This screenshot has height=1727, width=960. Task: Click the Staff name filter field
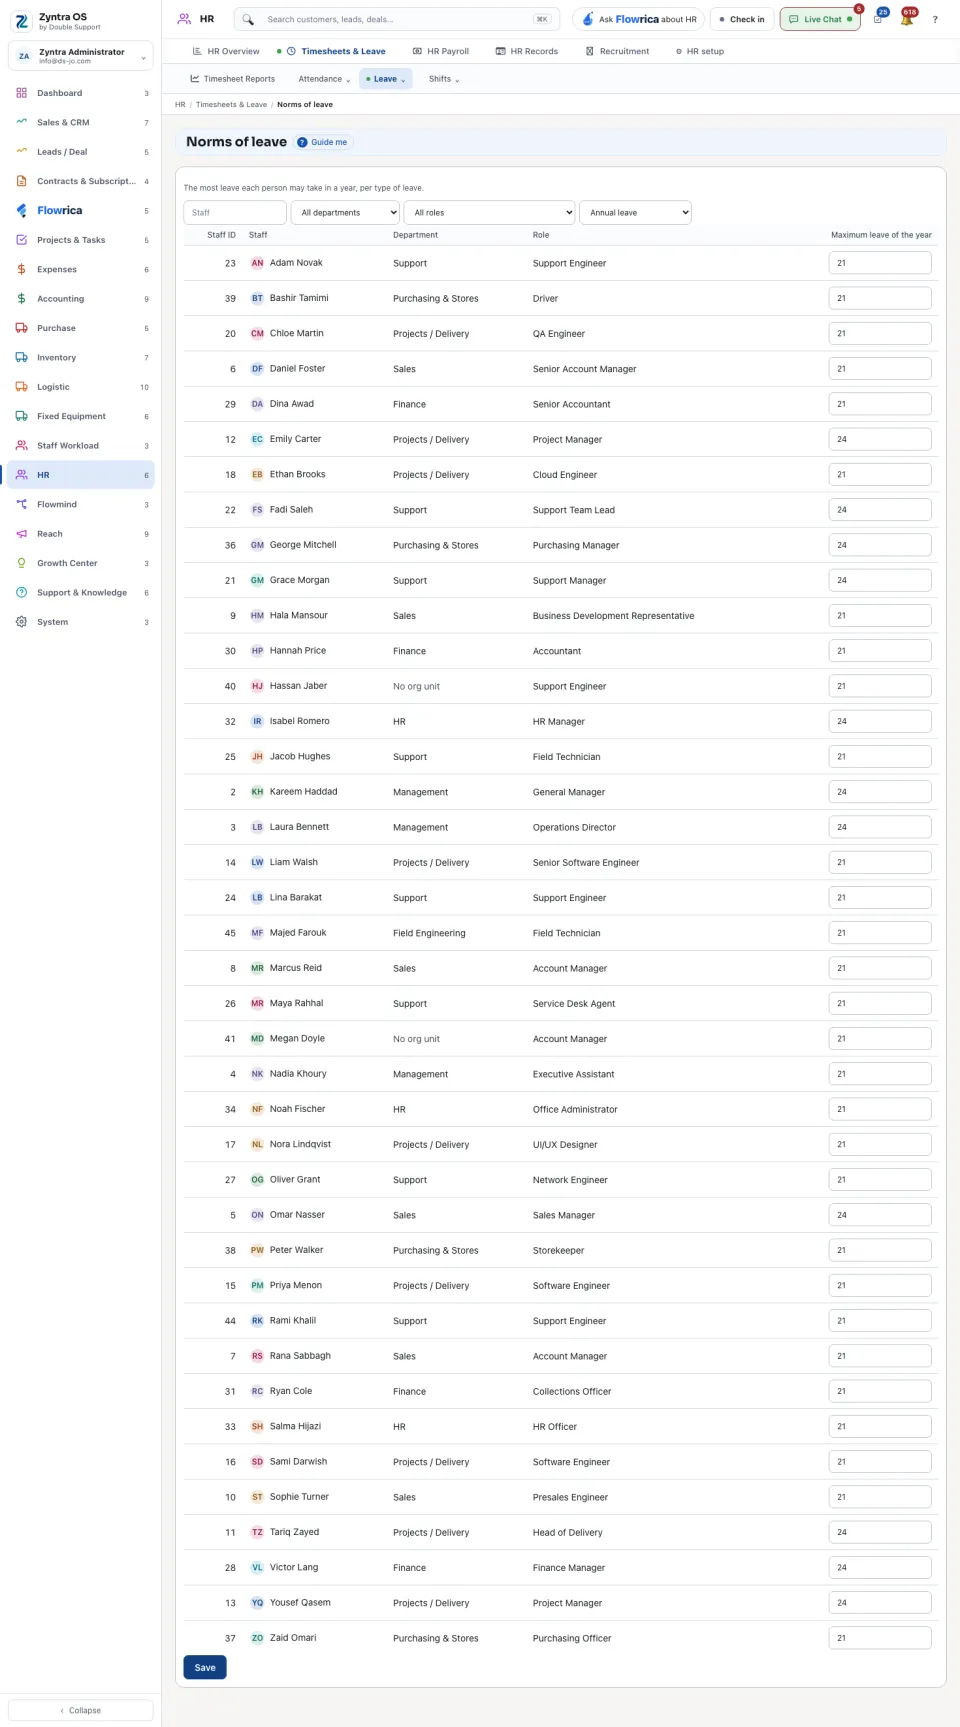[x=235, y=212]
